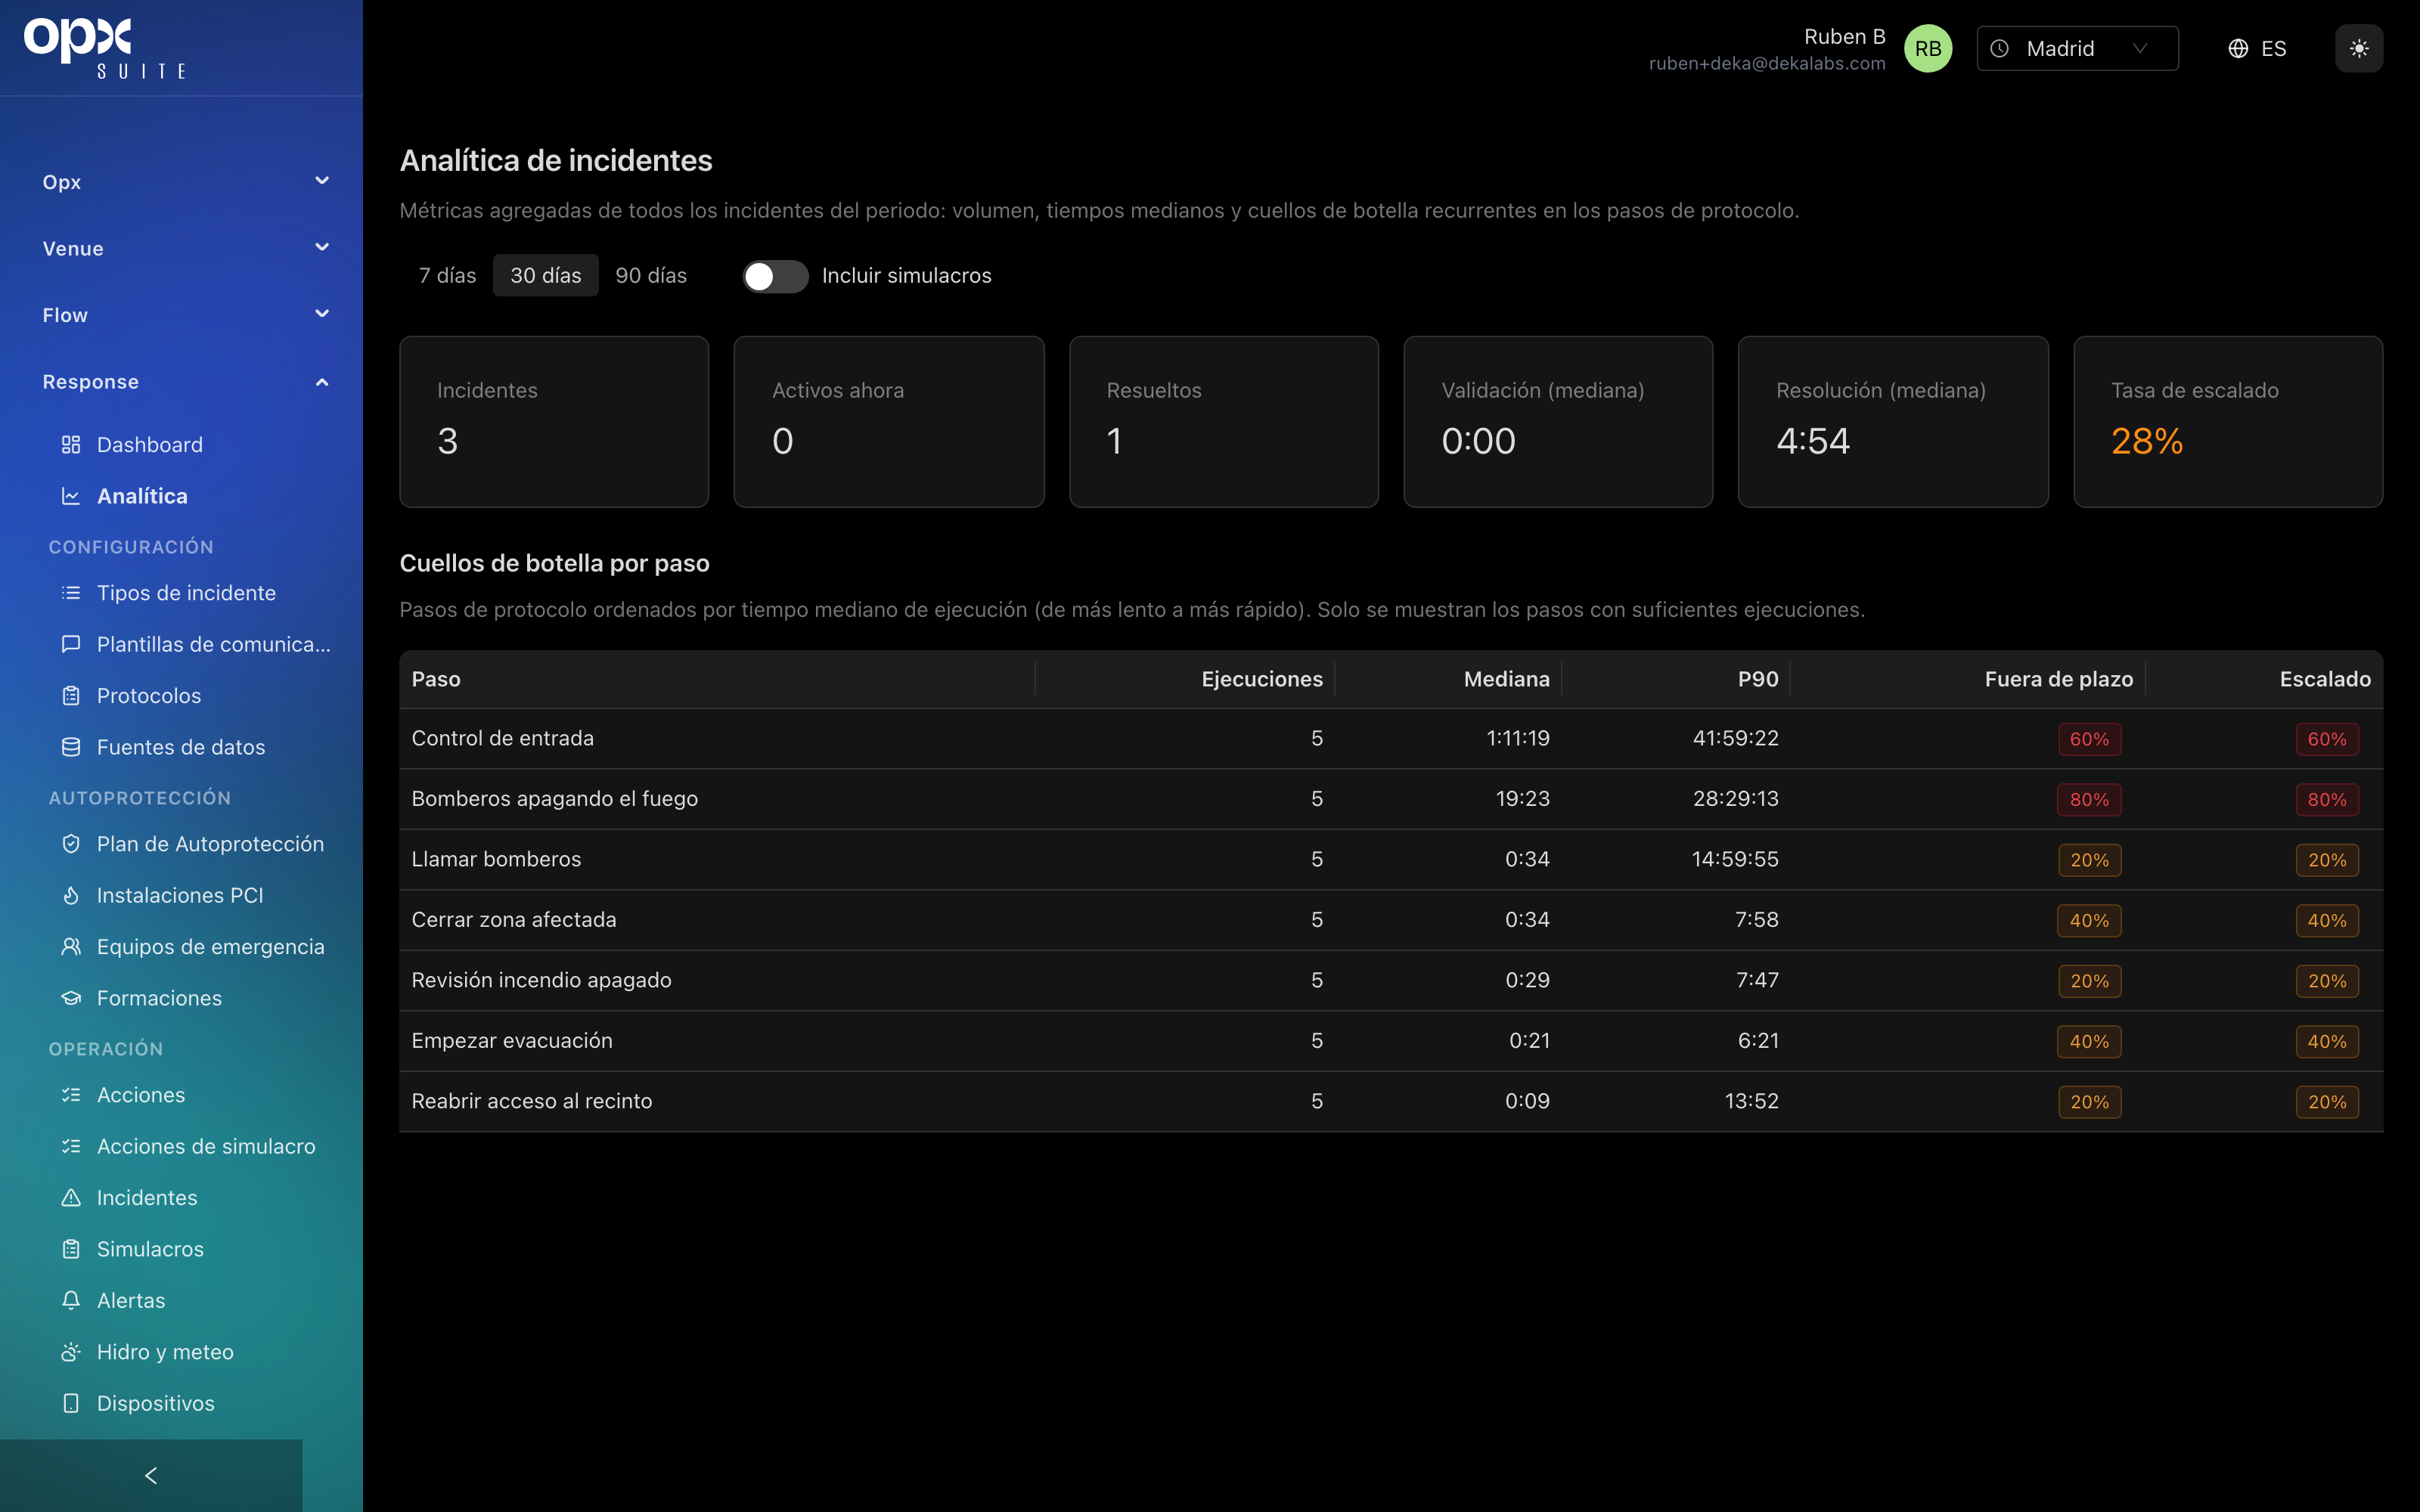This screenshot has width=2420, height=1512.
Task: Toggle light theme with sun icon
Action: (x=2358, y=48)
